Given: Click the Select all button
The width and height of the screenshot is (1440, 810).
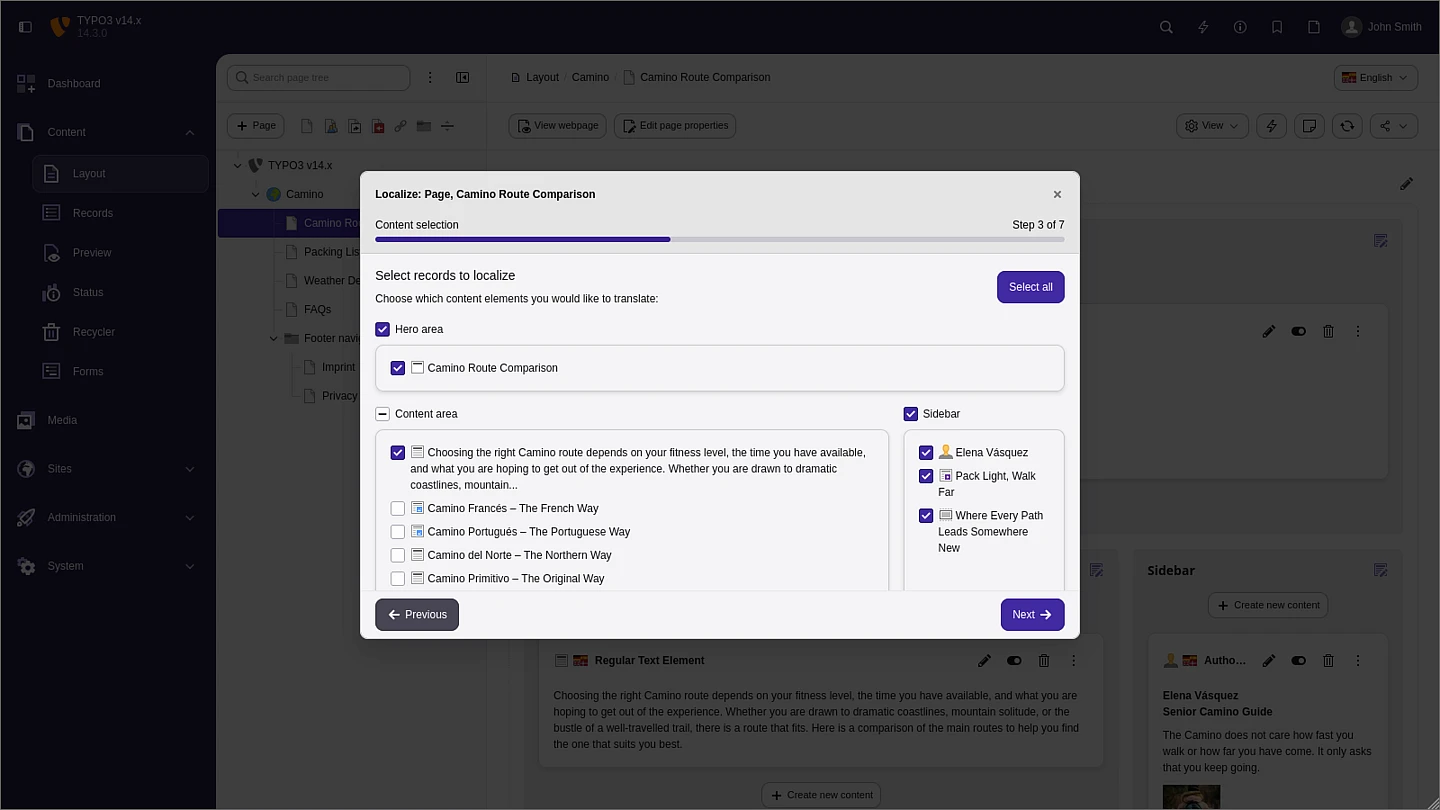Looking at the screenshot, I should pos(1030,287).
